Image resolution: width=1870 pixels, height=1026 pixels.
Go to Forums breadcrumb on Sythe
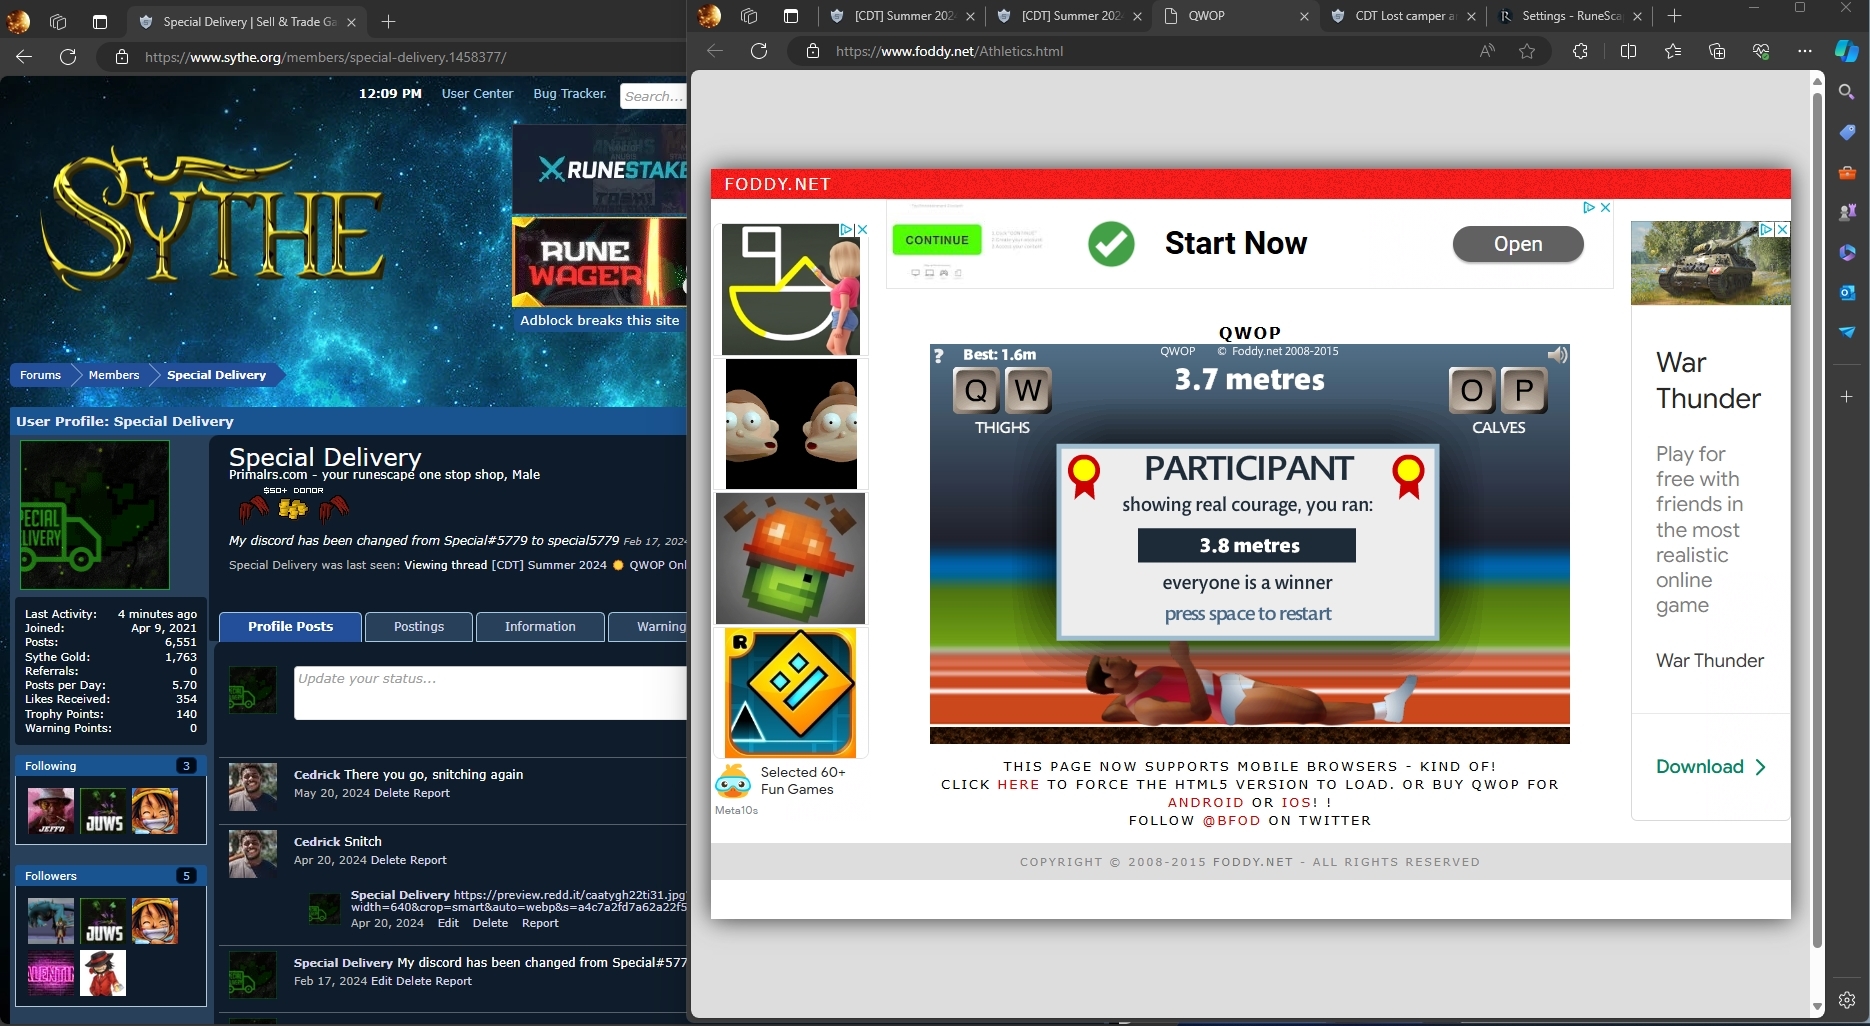40,375
